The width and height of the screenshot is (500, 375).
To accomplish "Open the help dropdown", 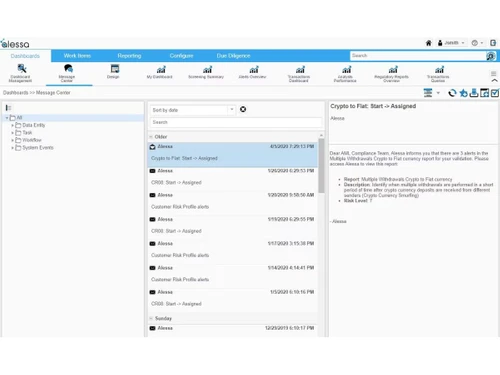I will [x=478, y=43].
